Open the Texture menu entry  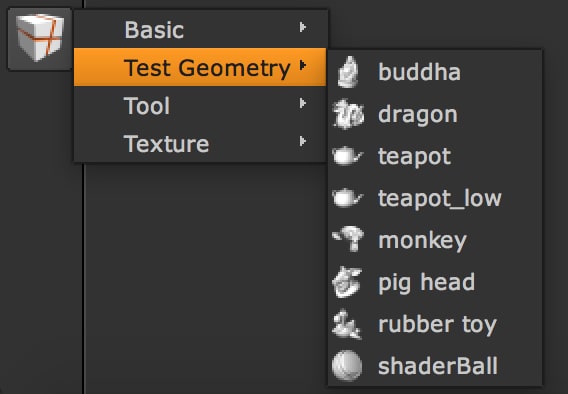pos(201,143)
